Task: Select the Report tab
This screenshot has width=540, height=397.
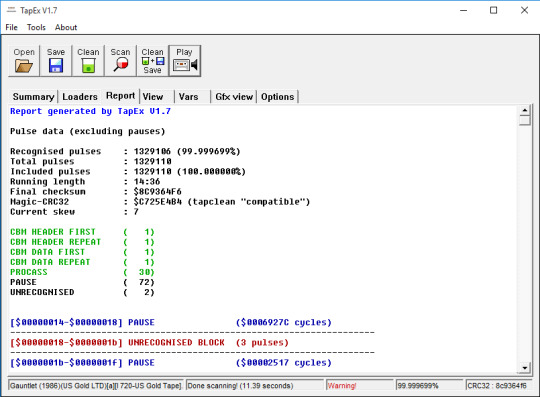Action: 121,96
